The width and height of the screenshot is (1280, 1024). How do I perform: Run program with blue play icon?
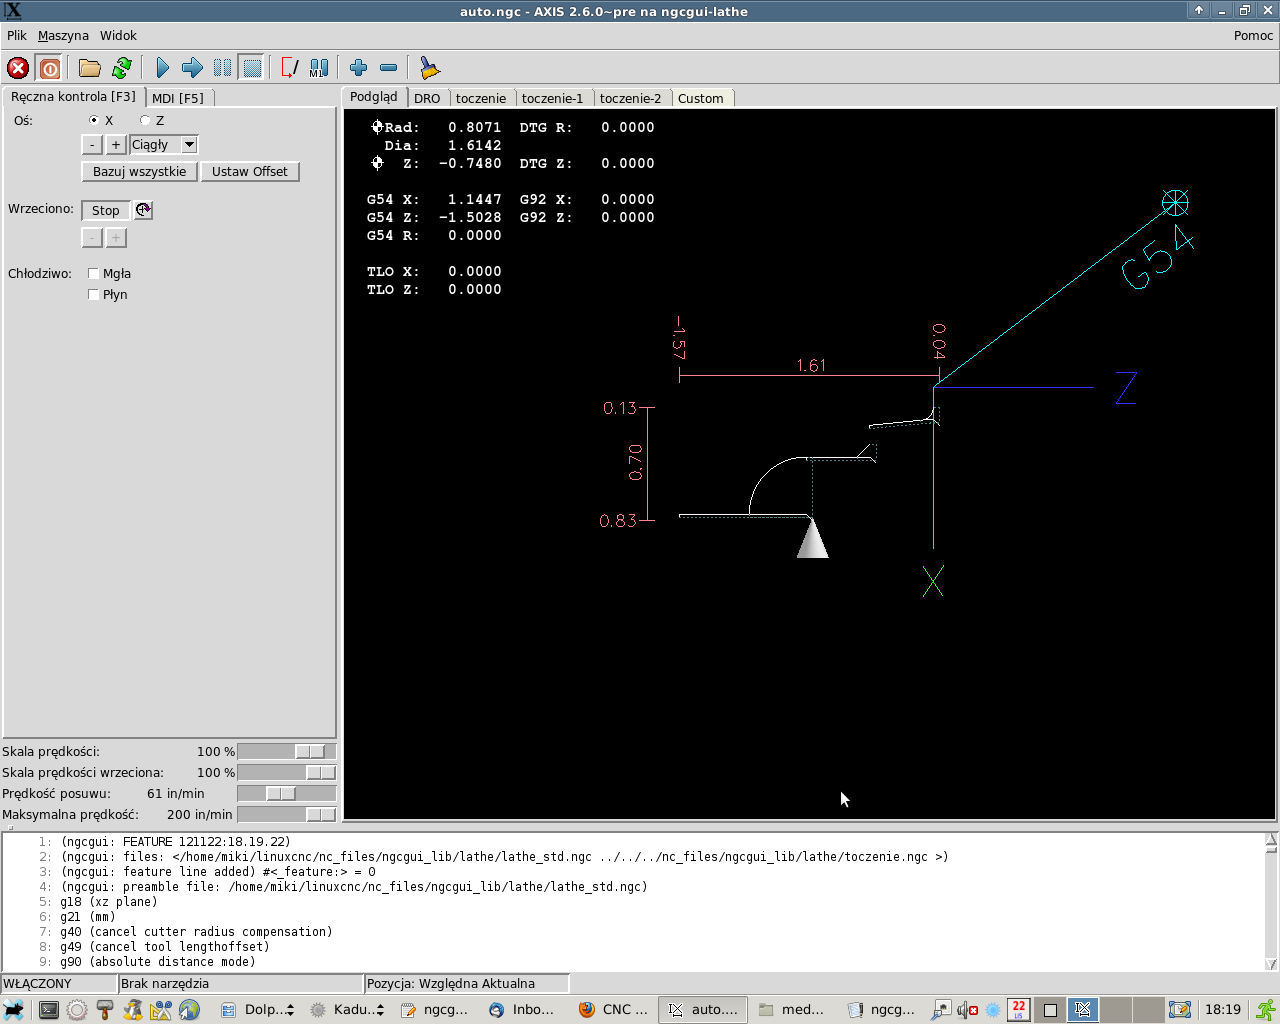tap(162, 68)
